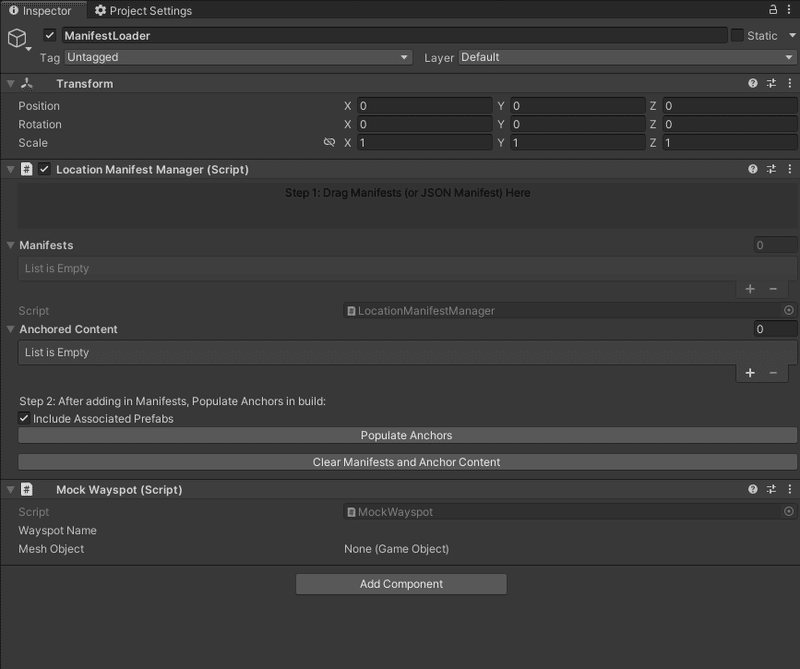Add an element to the Manifests list
This screenshot has width=800, height=669.
pos(750,289)
